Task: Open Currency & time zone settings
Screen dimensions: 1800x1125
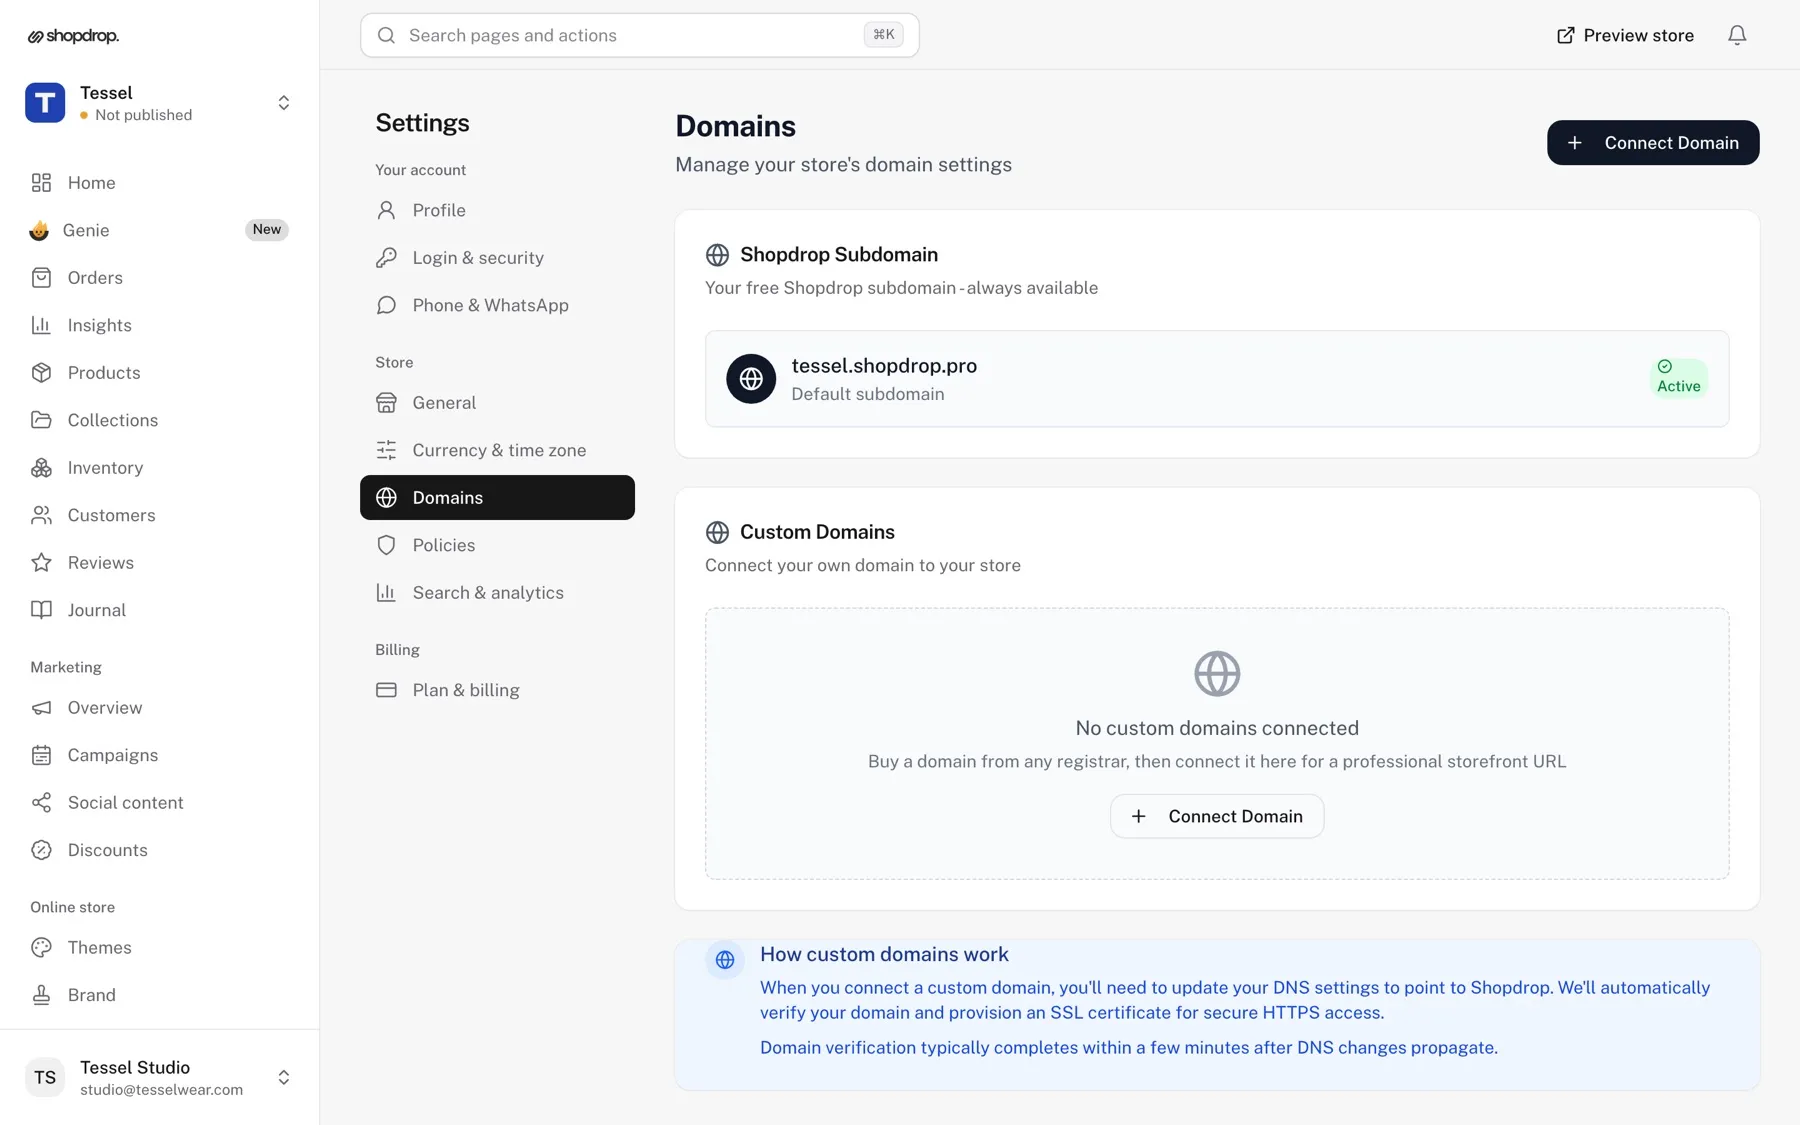Action: pos(497,450)
